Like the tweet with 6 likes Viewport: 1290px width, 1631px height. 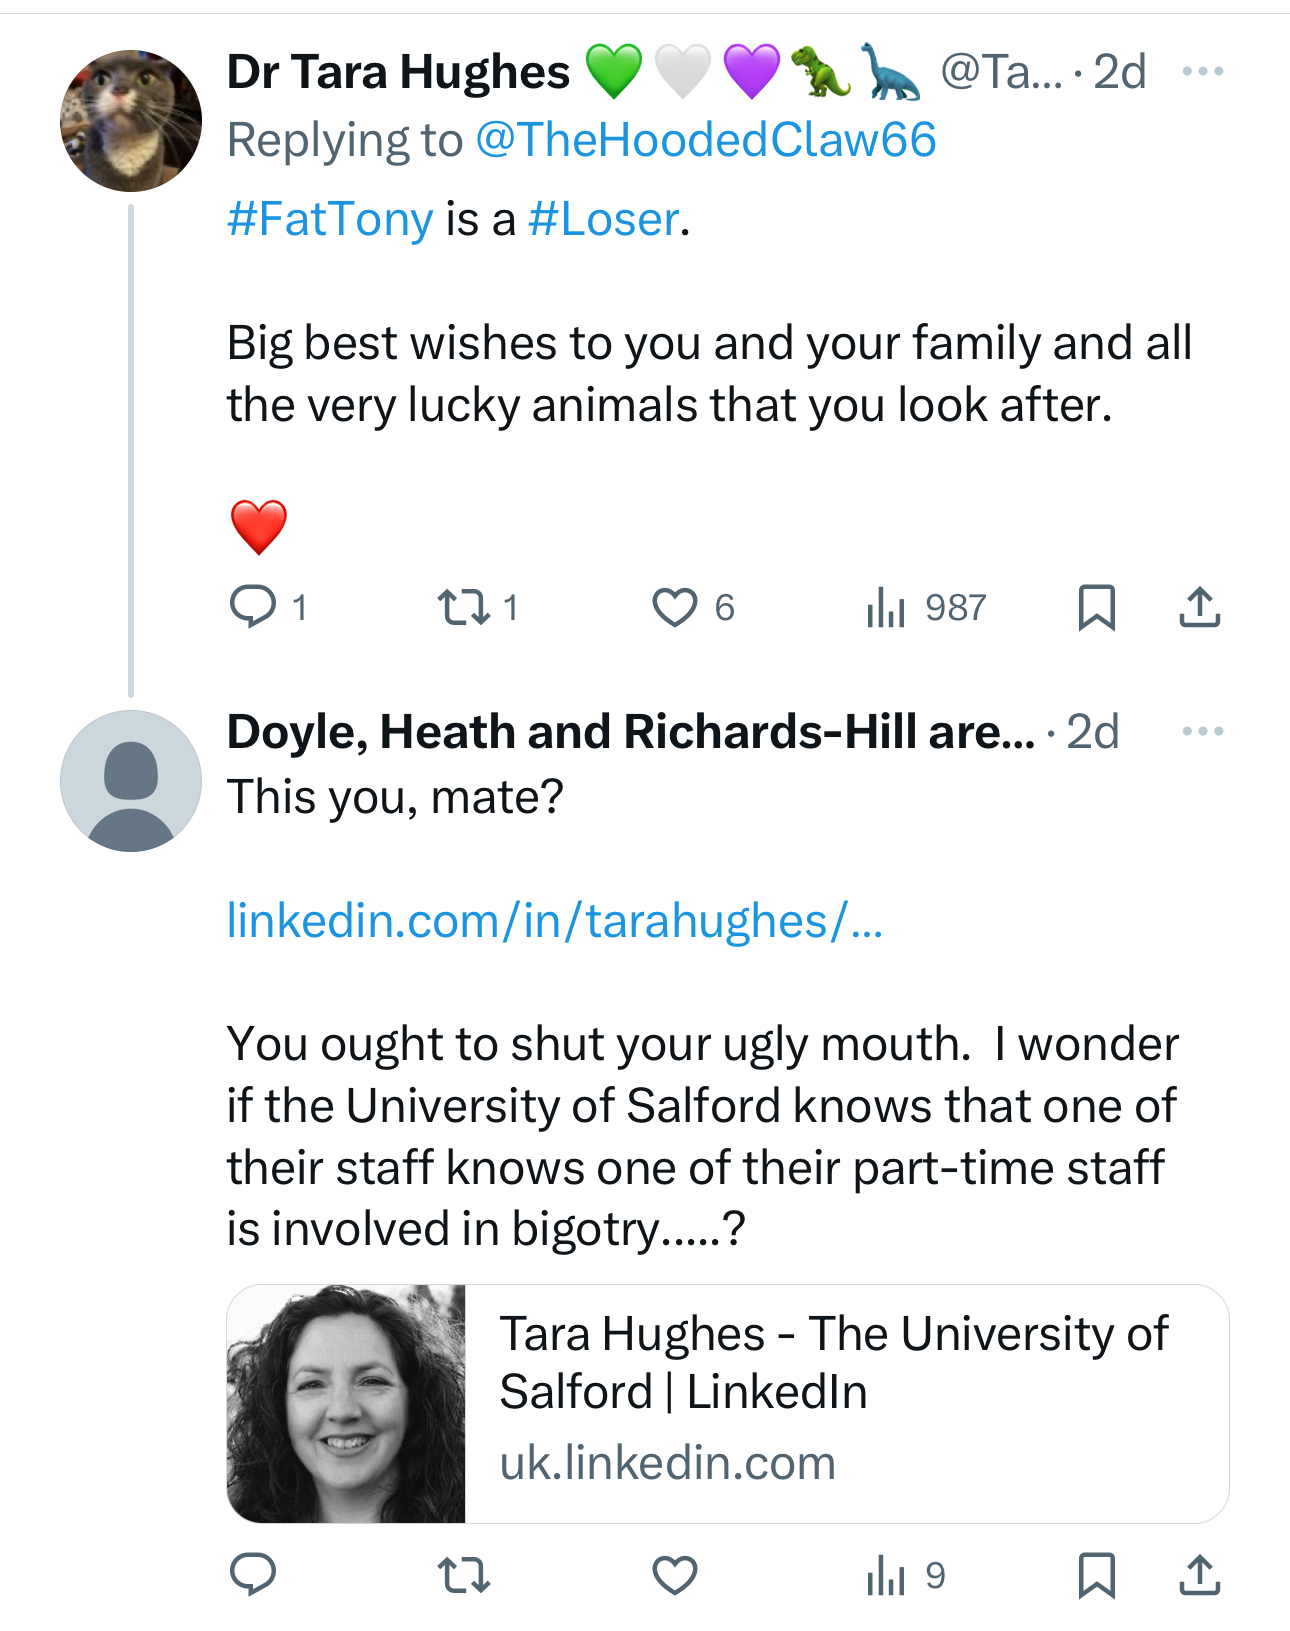[675, 606]
